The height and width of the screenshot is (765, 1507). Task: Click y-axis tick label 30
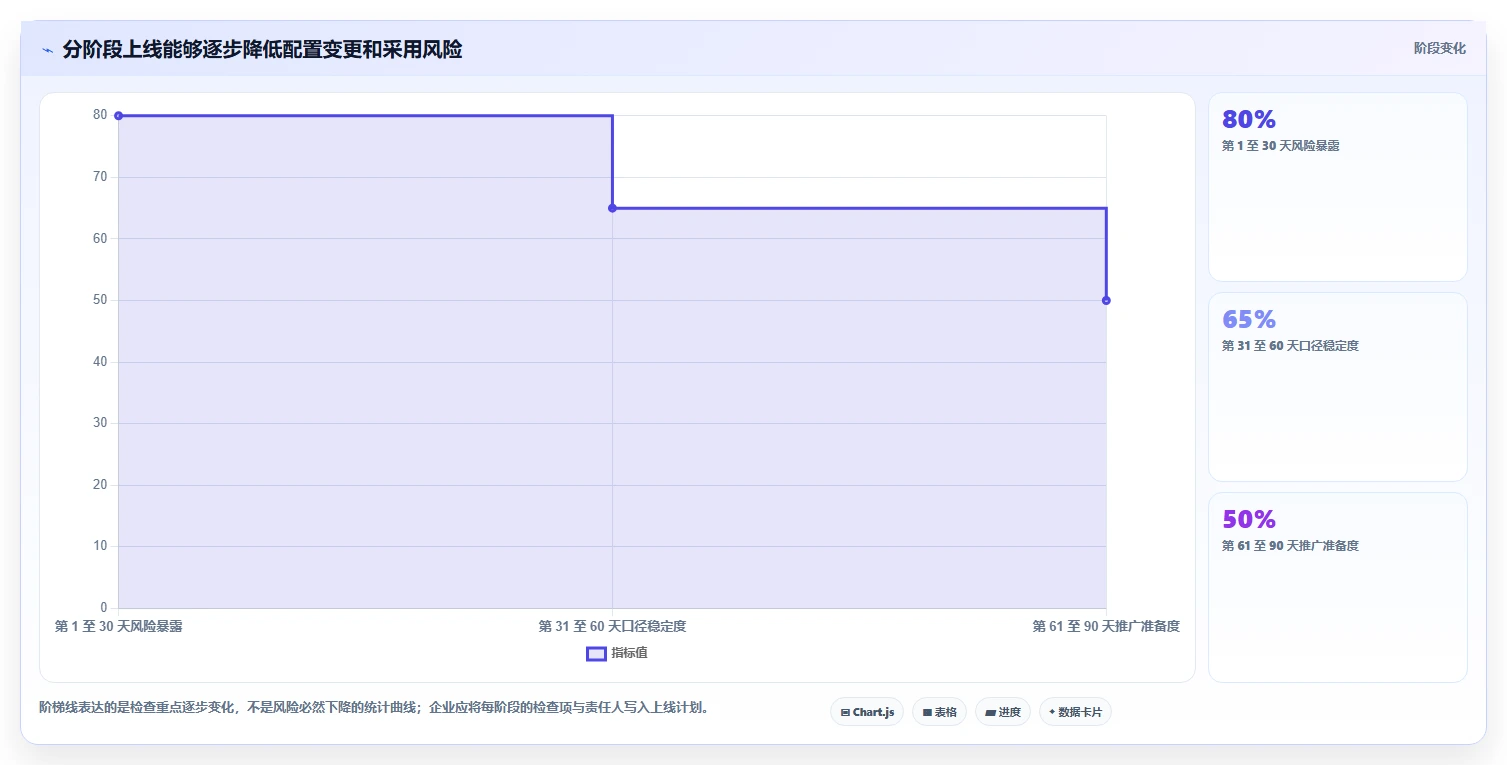click(100, 423)
